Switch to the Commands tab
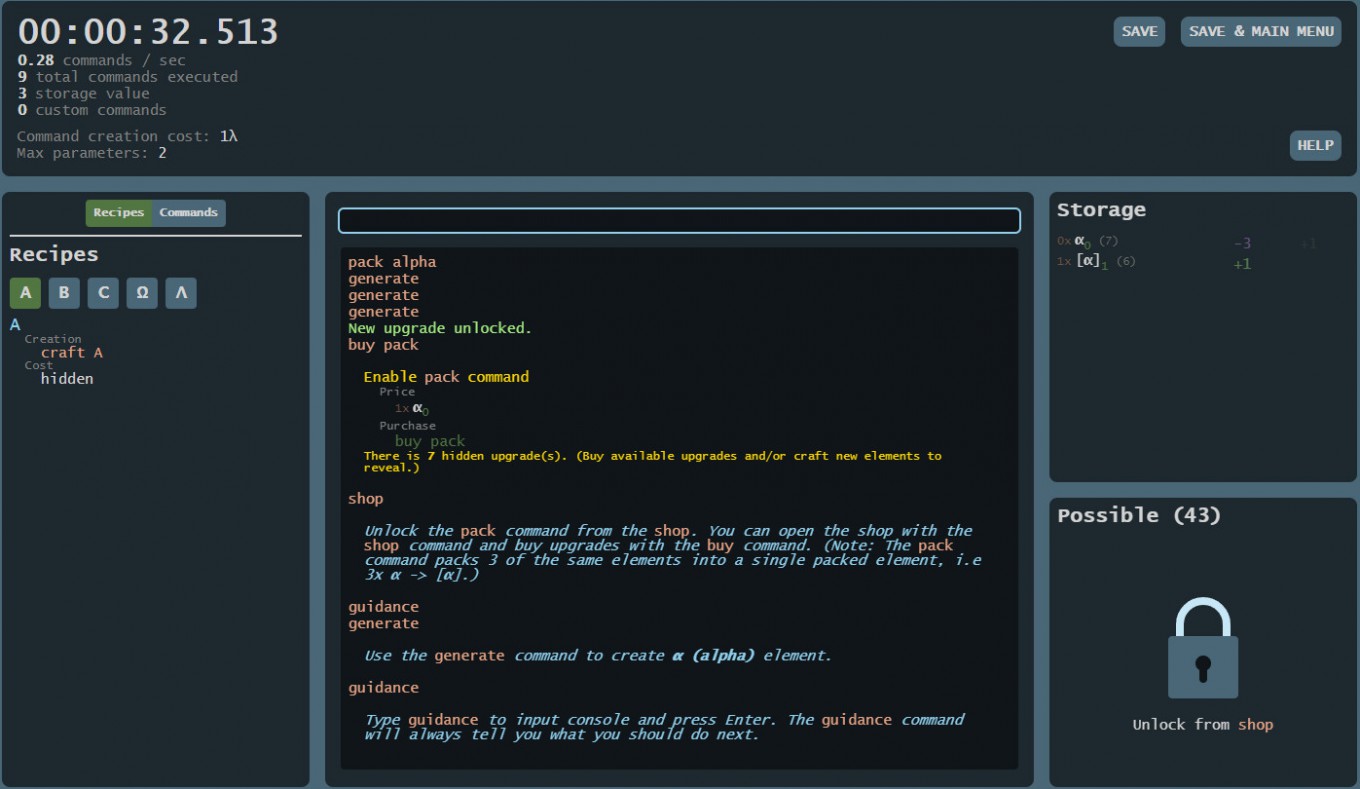The image size is (1360, 789). [x=188, y=212]
